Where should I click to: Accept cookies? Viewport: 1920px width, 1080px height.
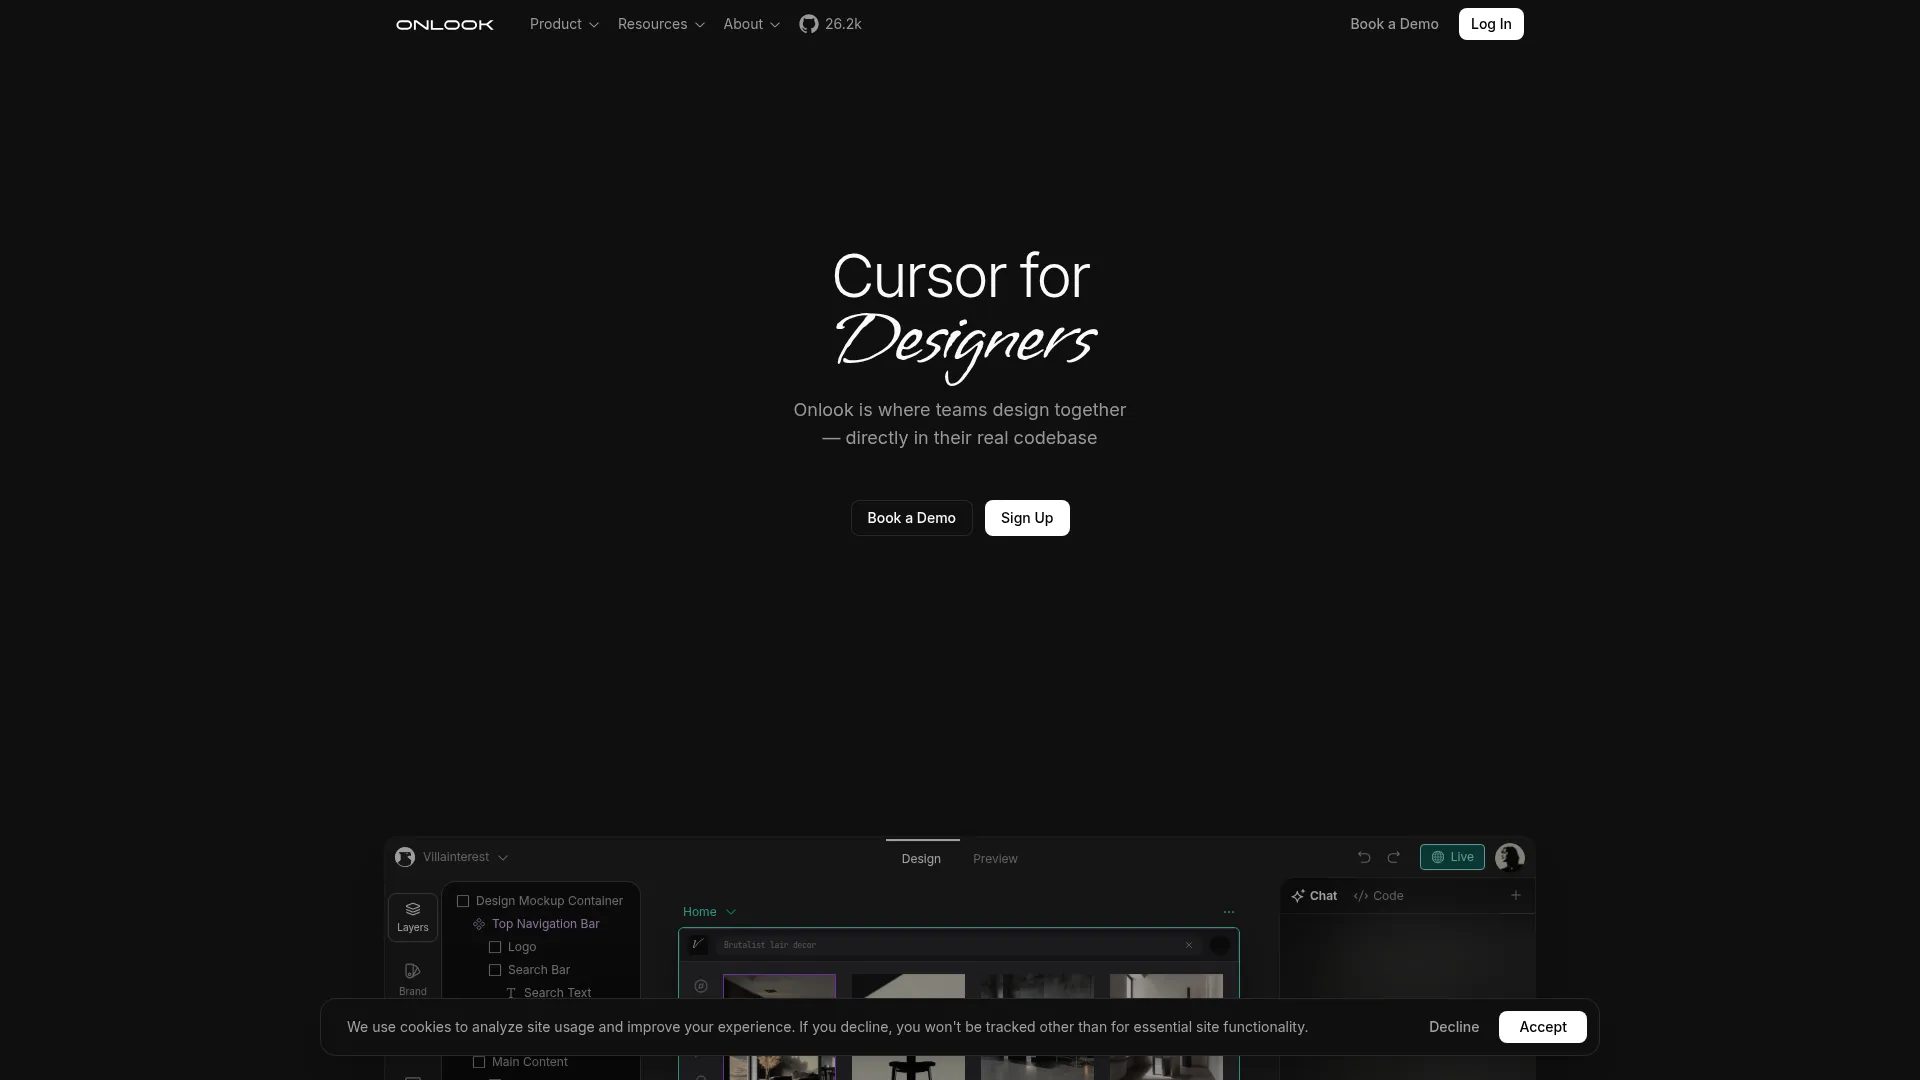pyautogui.click(x=1543, y=1027)
